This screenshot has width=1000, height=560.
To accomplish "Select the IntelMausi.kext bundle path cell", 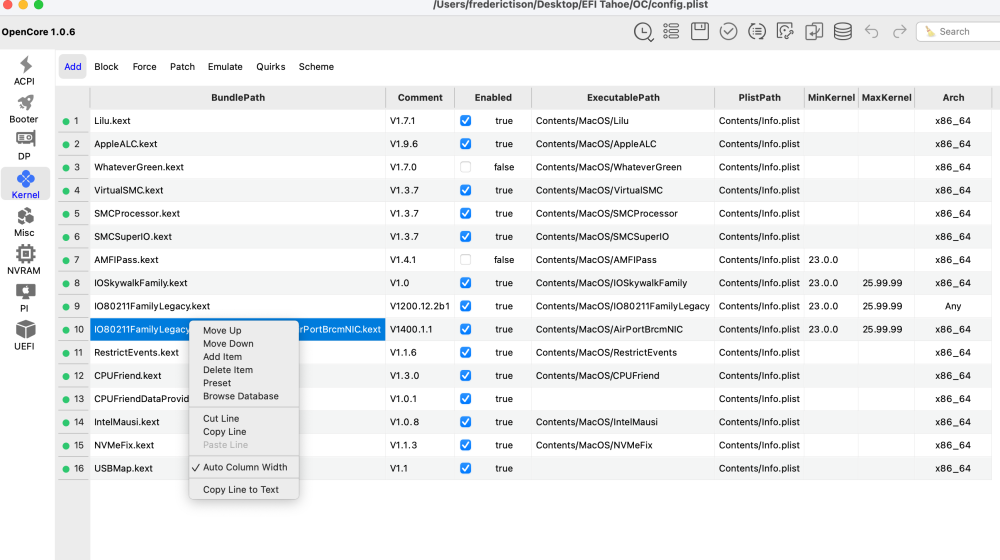I will 238,422.
